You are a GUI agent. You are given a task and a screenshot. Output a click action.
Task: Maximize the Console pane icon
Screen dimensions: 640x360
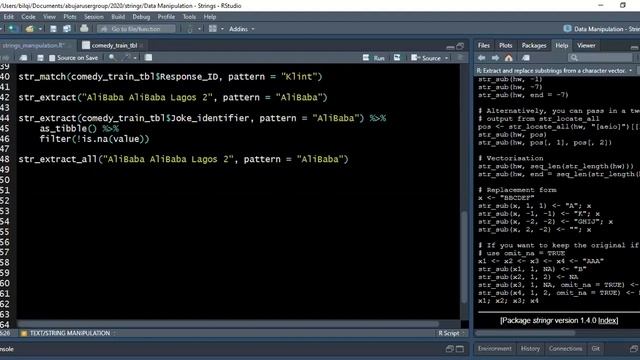pyautogui.click(x=460, y=349)
